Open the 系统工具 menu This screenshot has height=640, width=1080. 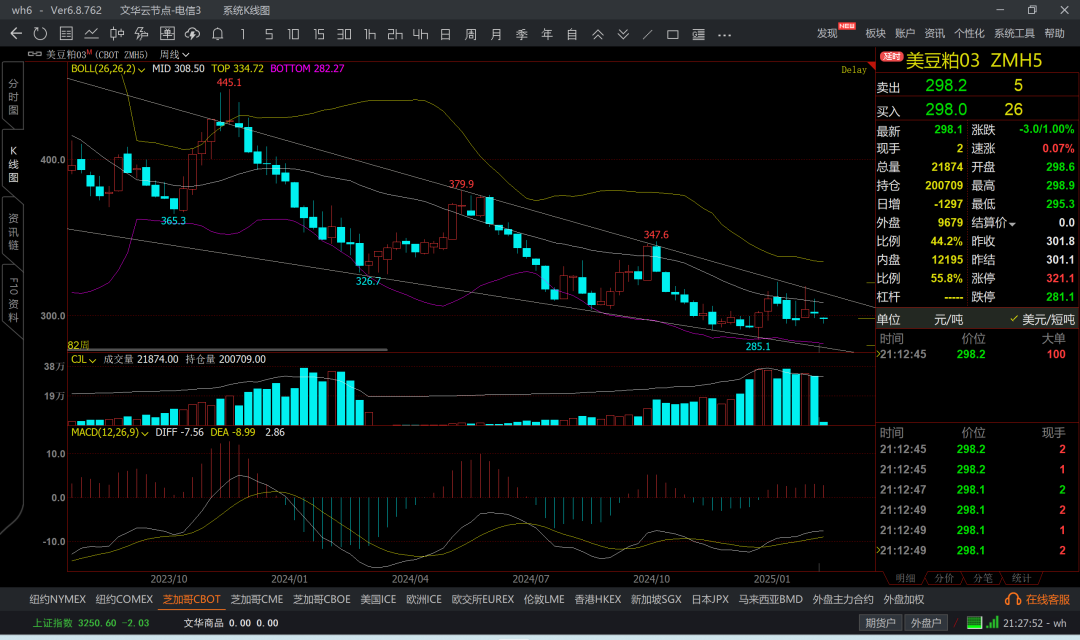[1014, 34]
